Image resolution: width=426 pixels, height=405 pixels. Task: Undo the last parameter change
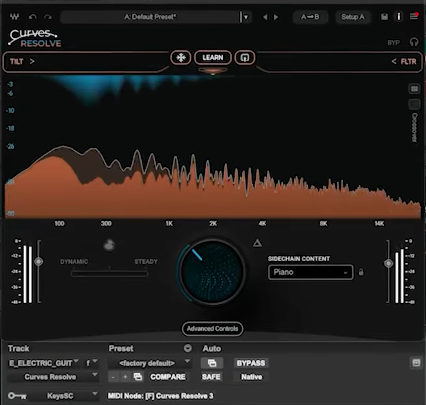click(x=32, y=17)
